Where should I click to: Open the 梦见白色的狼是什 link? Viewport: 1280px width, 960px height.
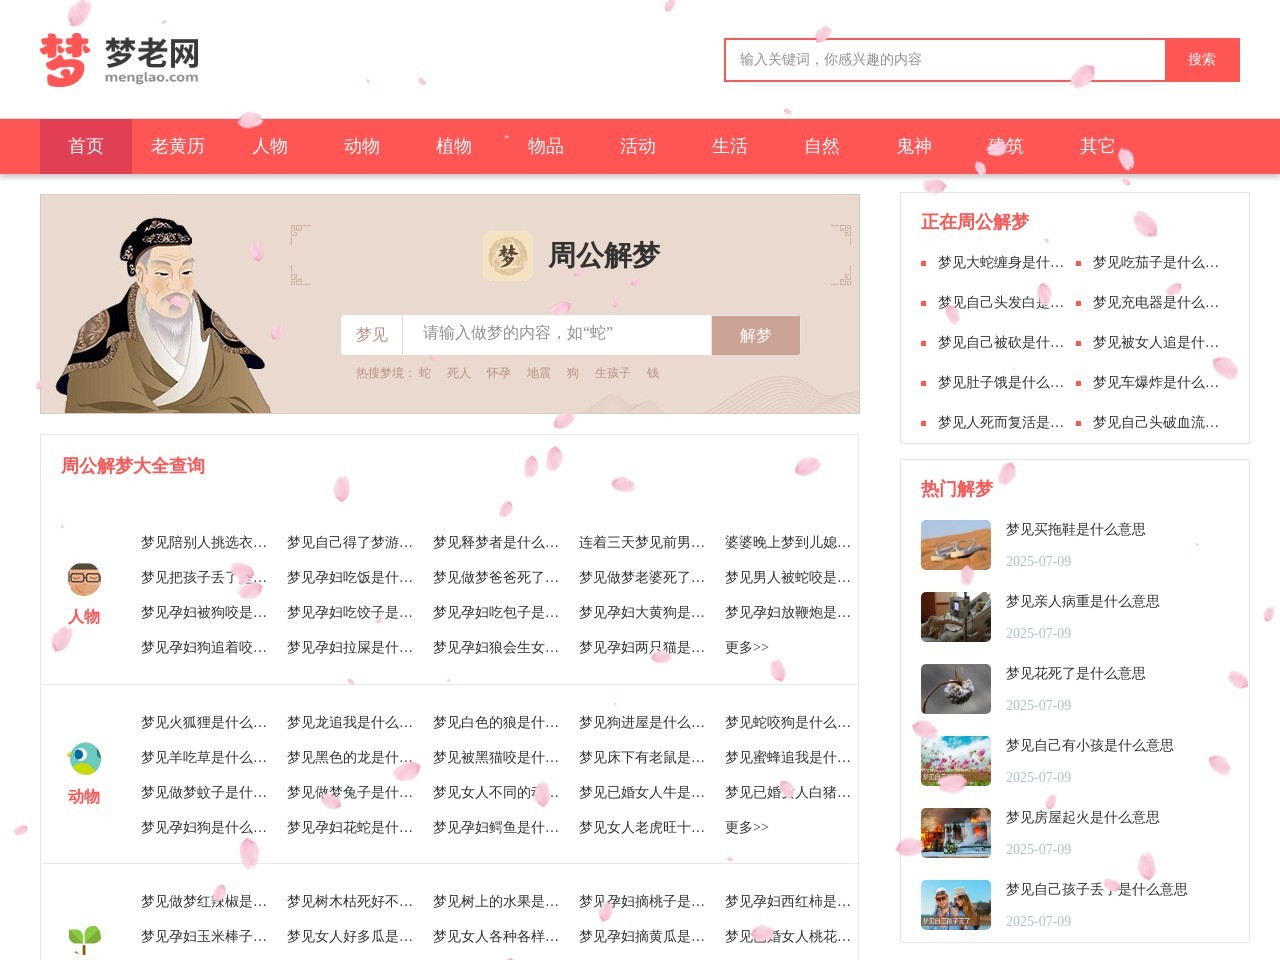[496, 723]
